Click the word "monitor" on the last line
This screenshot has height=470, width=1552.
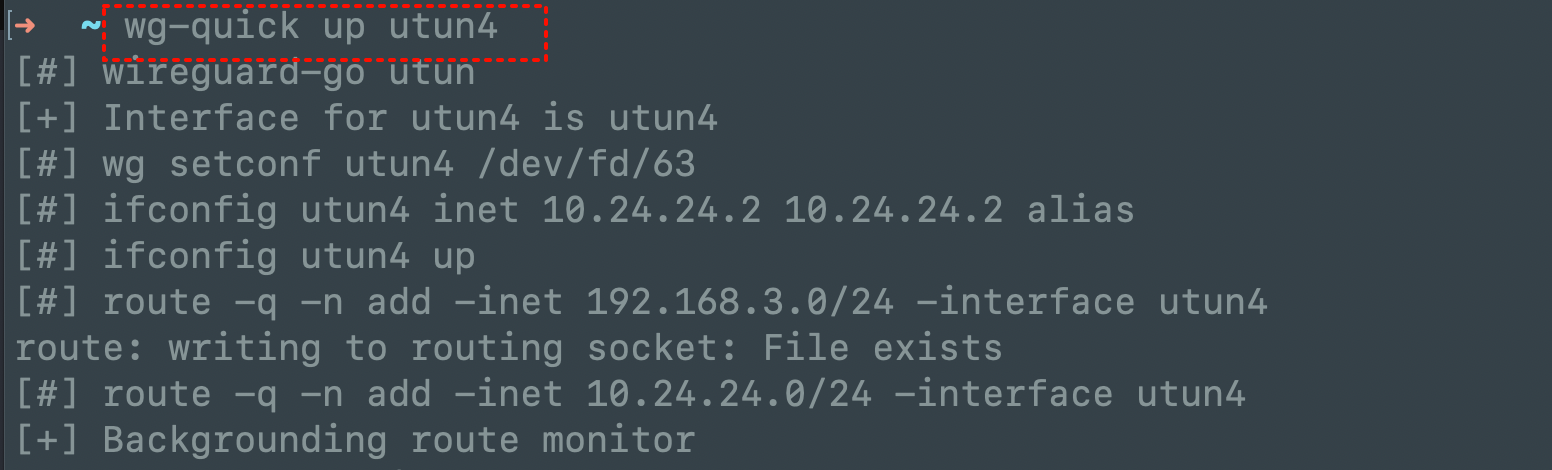pyautogui.click(x=618, y=440)
